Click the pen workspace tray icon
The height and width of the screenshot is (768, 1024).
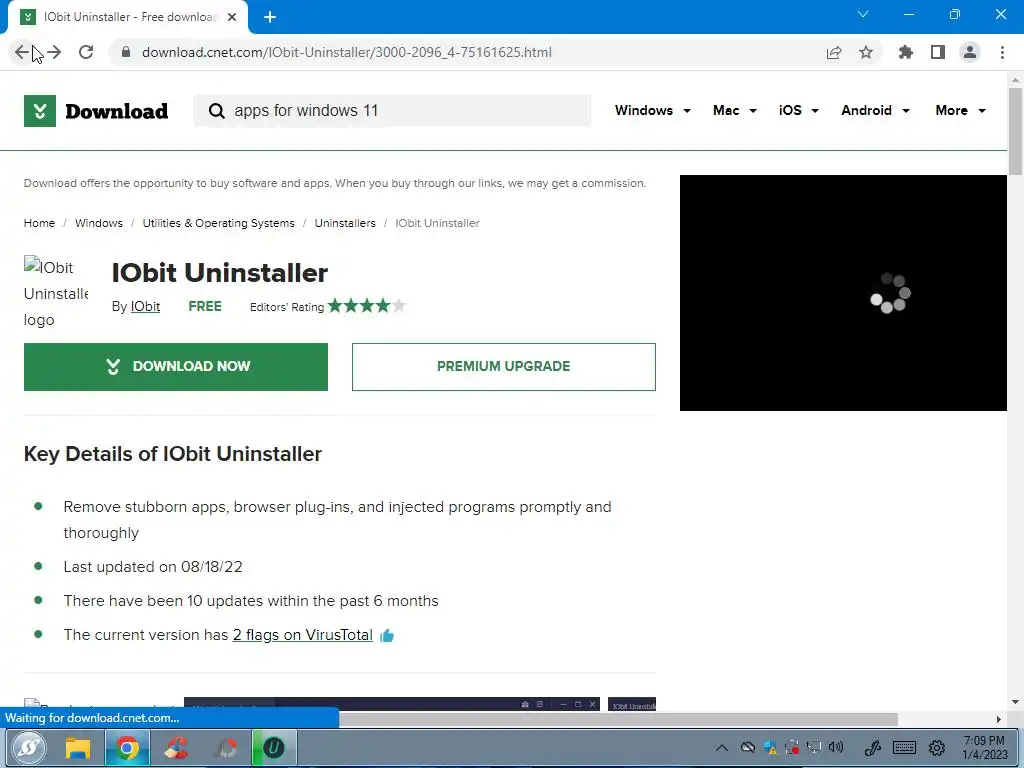tap(872, 748)
